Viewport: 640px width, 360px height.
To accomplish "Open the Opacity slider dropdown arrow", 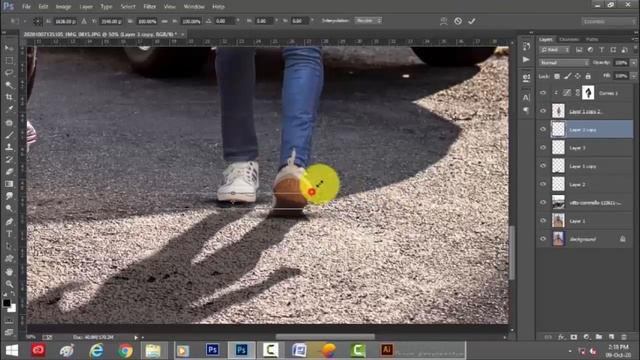I will point(633,63).
